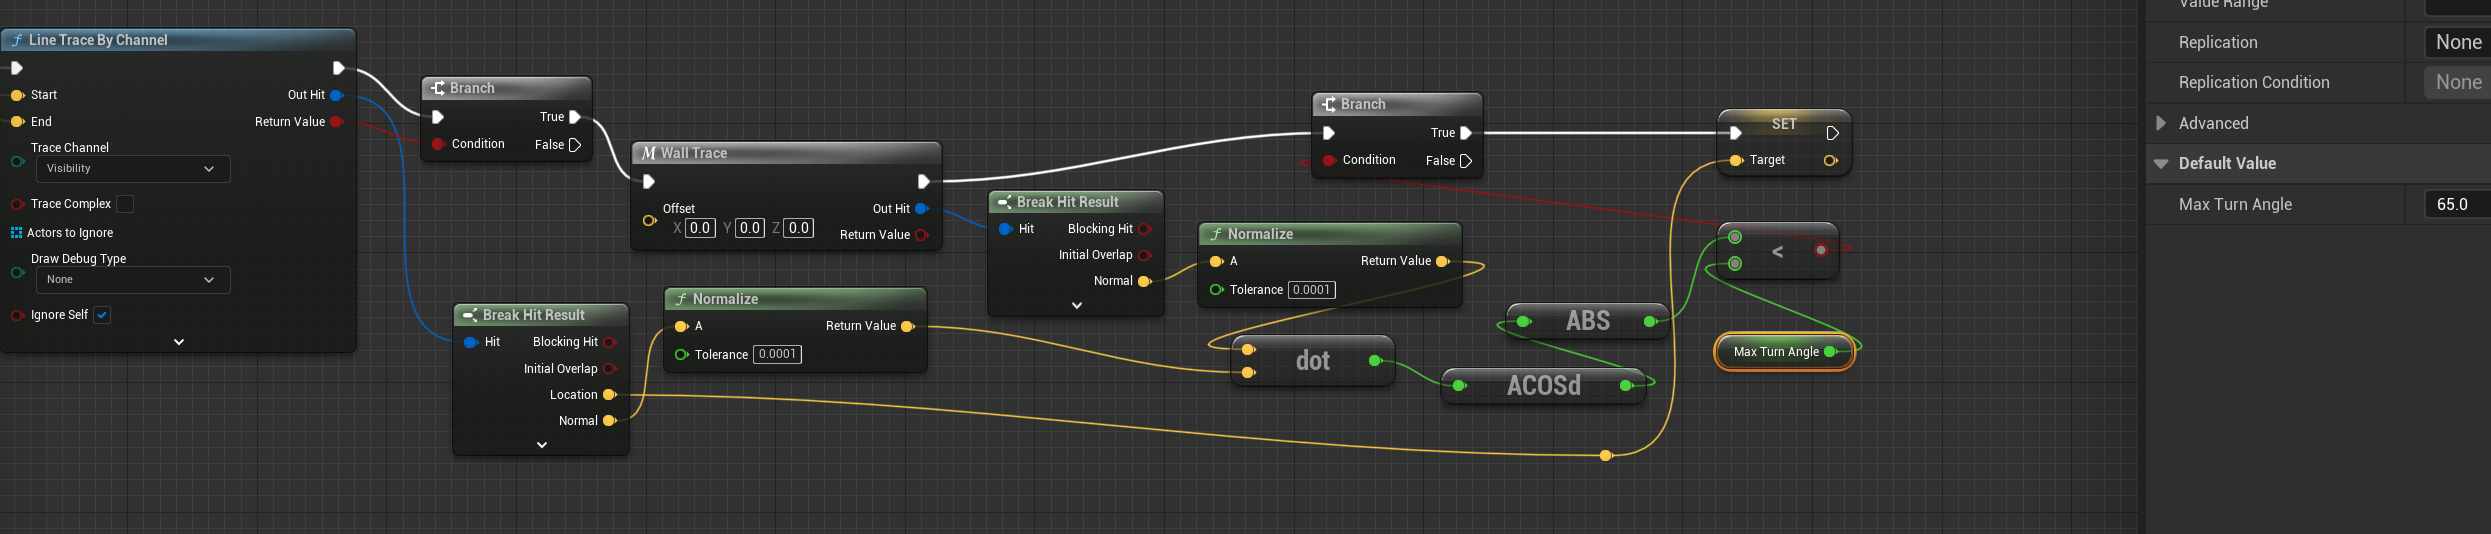
Task: Open Replication Condition dropdown
Action: (2457, 82)
